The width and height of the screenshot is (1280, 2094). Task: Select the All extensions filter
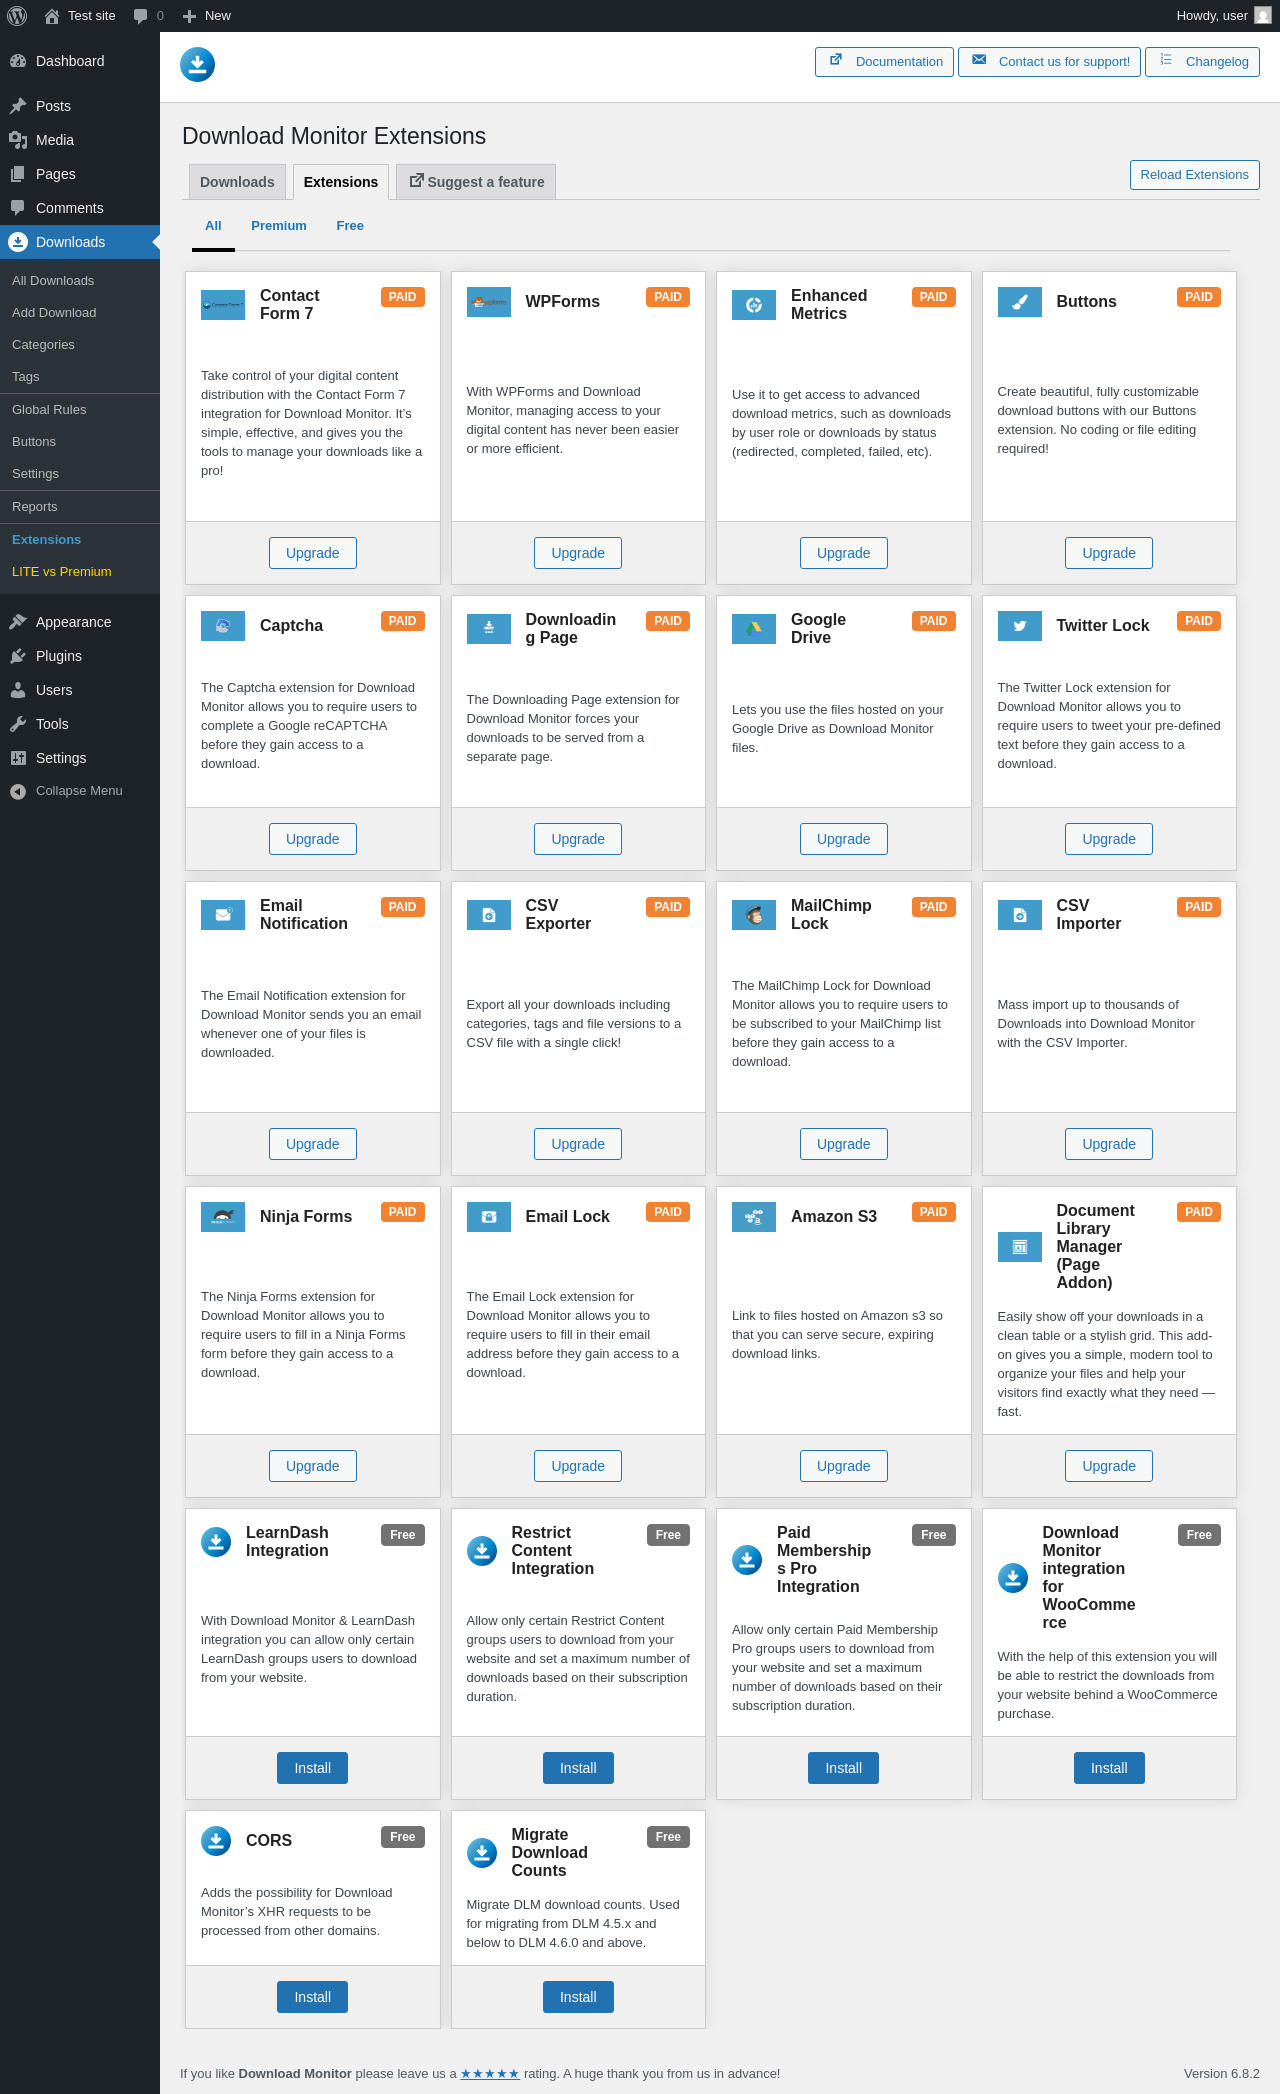[213, 226]
